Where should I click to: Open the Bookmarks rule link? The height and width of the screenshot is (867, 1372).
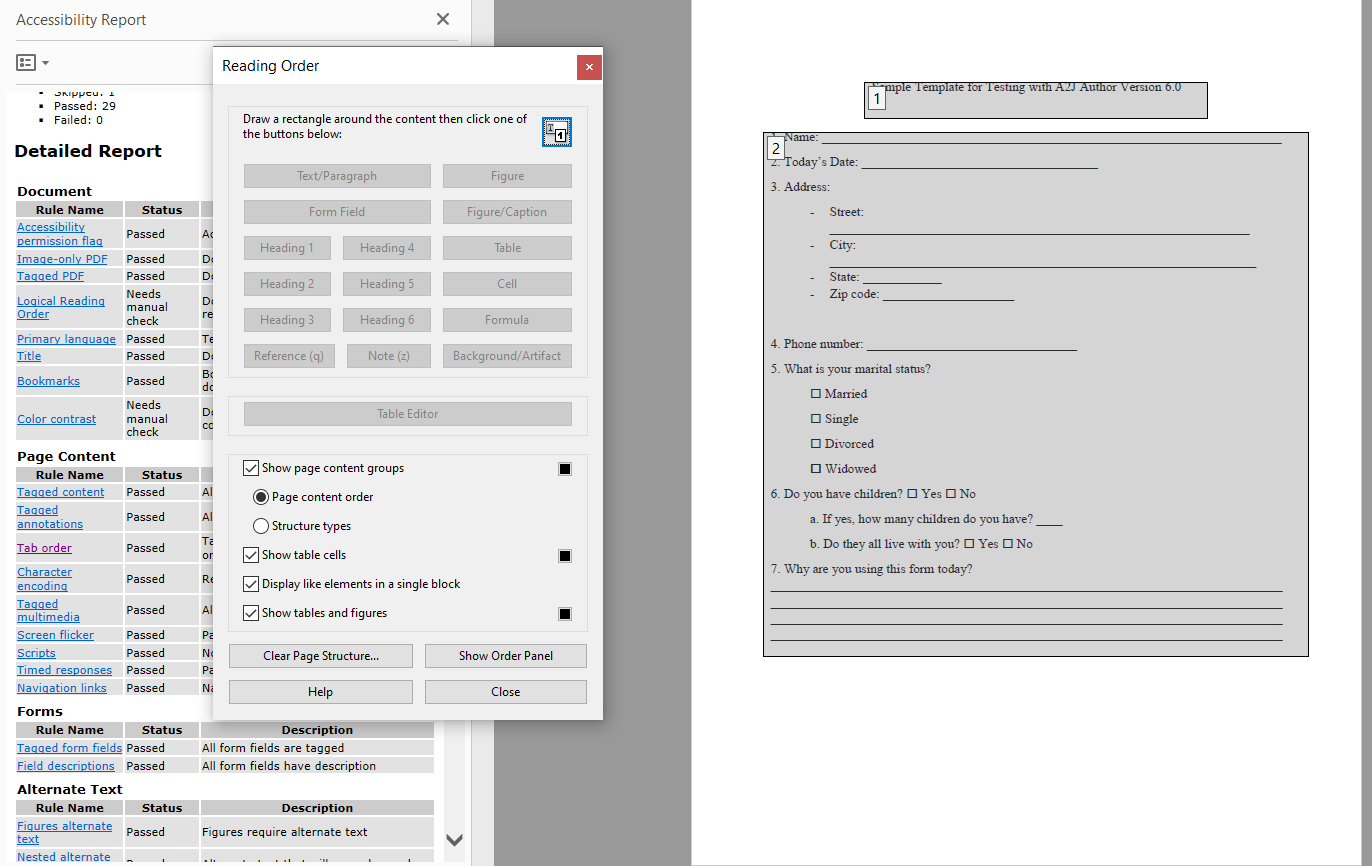48,381
